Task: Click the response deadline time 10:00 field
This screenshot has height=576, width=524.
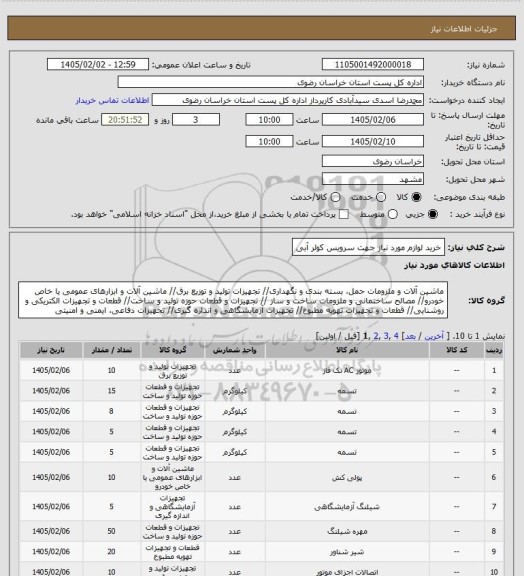Action: pyautogui.click(x=269, y=120)
